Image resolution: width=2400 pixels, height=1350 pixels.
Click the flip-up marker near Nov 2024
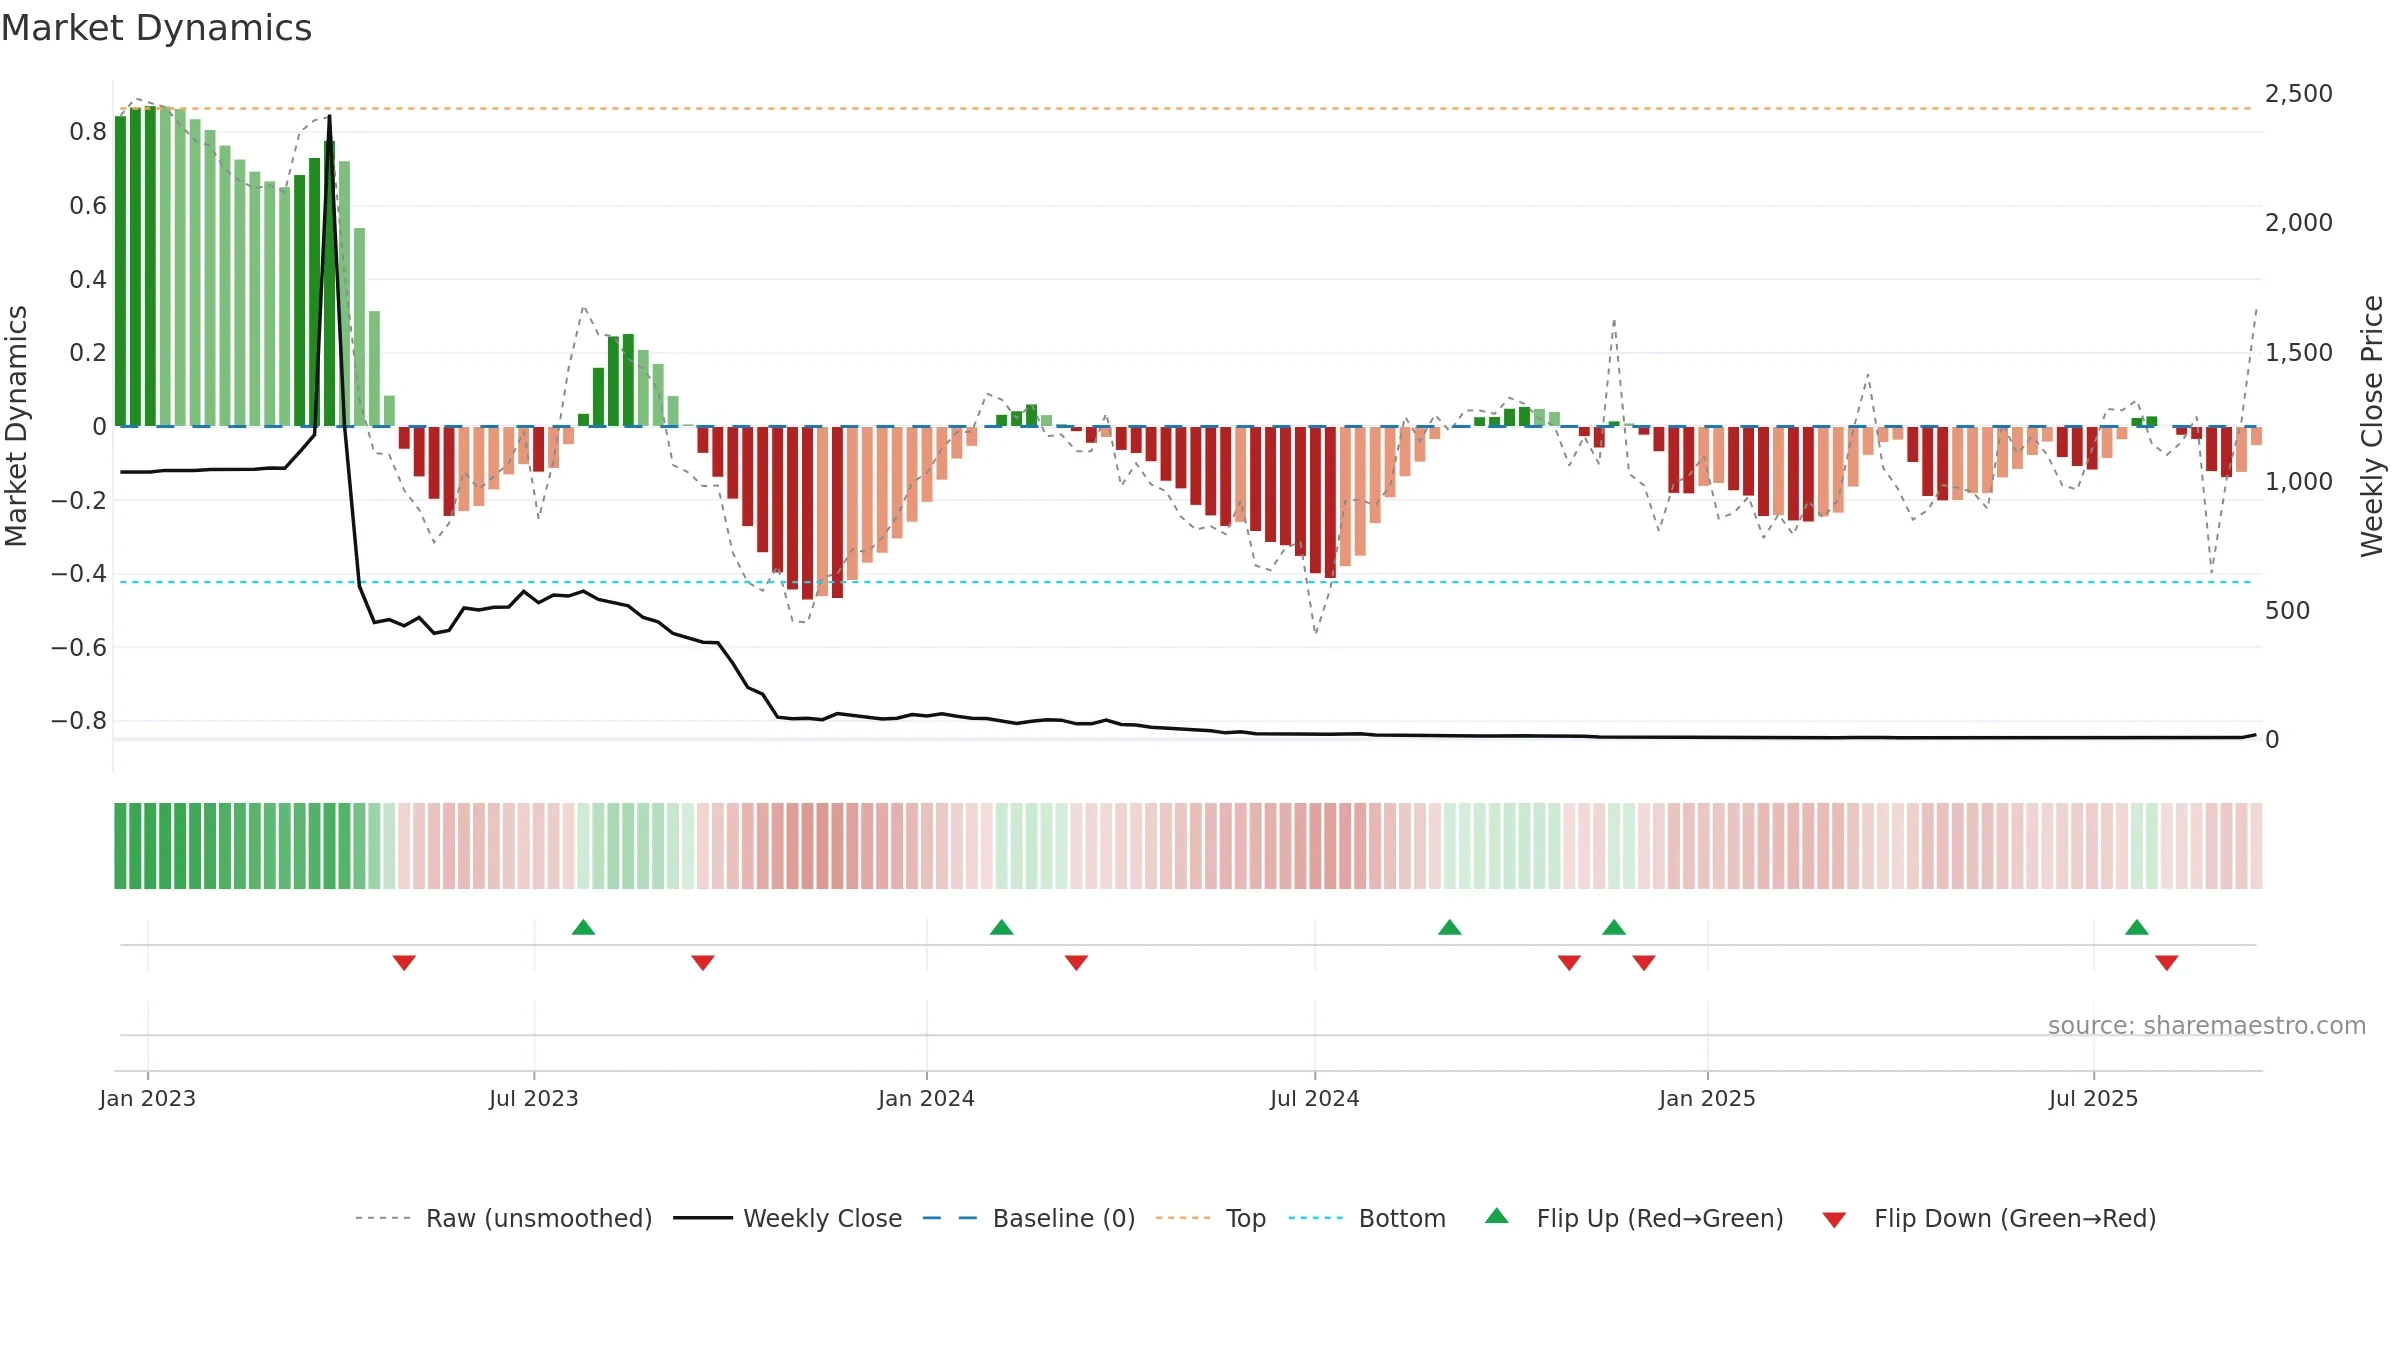(1614, 927)
